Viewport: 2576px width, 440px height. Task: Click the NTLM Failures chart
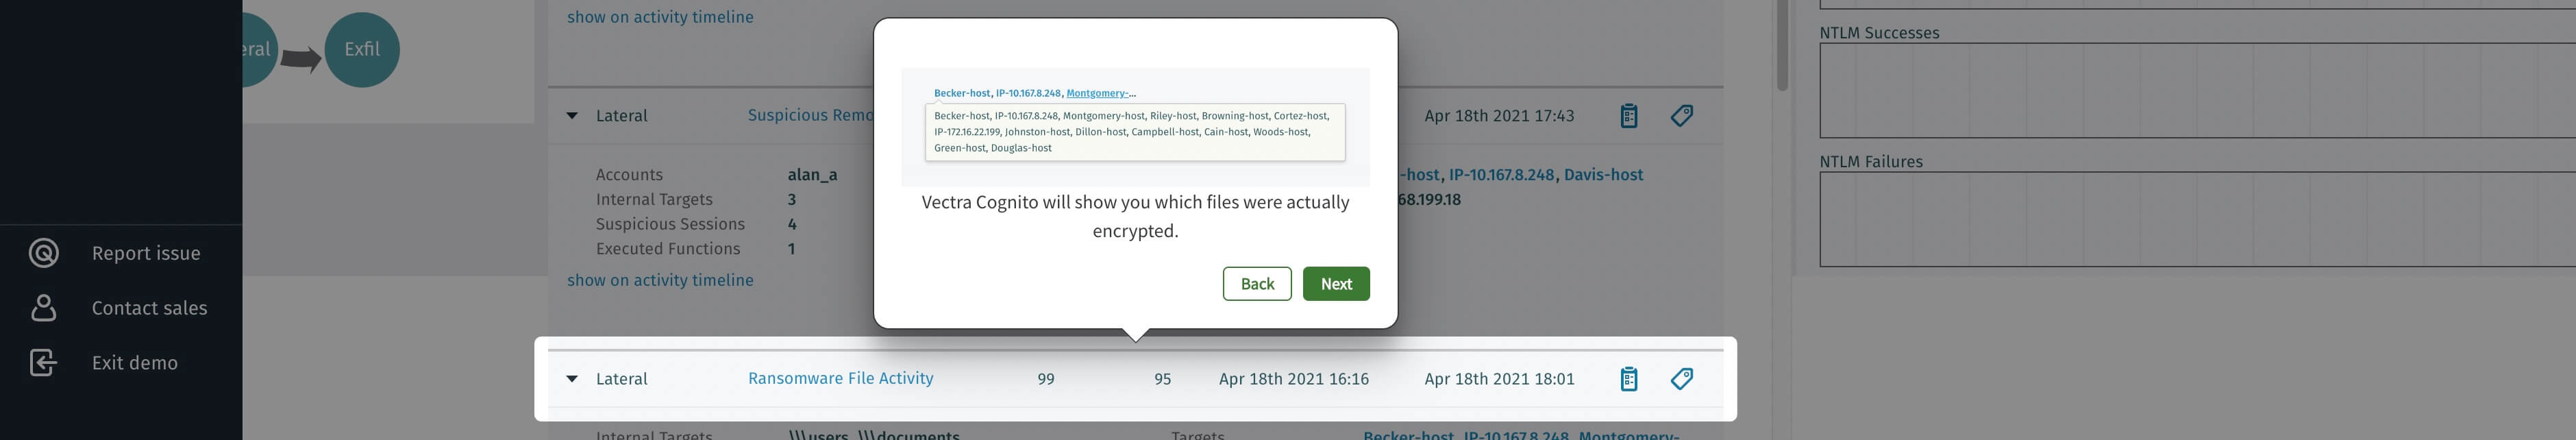(2197, 219)
